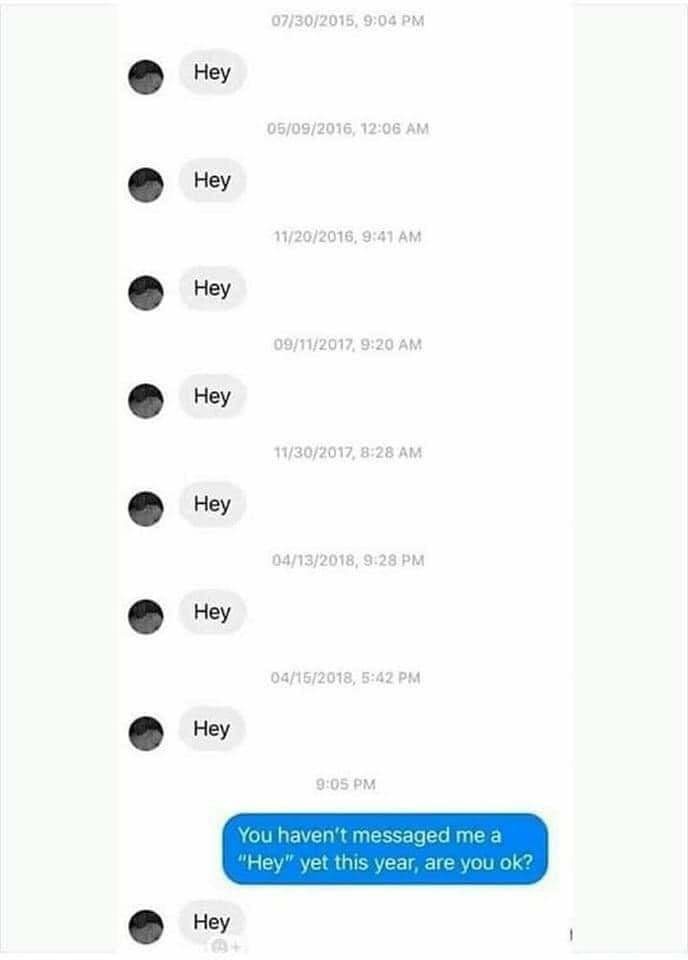The height and width of the screenshot is (960, 688).
Task: Open sender avatar beside the 04/15/2018 Hey
Action: [x=146, y=733]
